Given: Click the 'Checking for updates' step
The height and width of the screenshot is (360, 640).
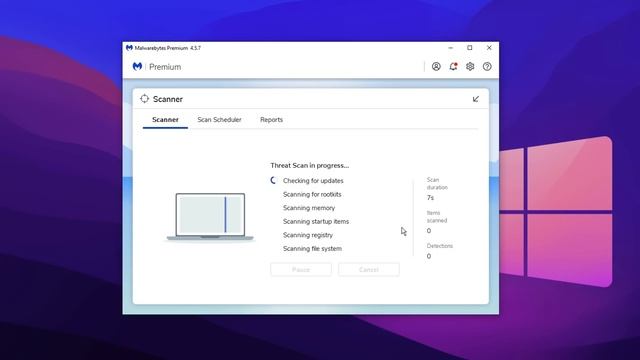Looking at the screenshot, I should click(313, 181).
